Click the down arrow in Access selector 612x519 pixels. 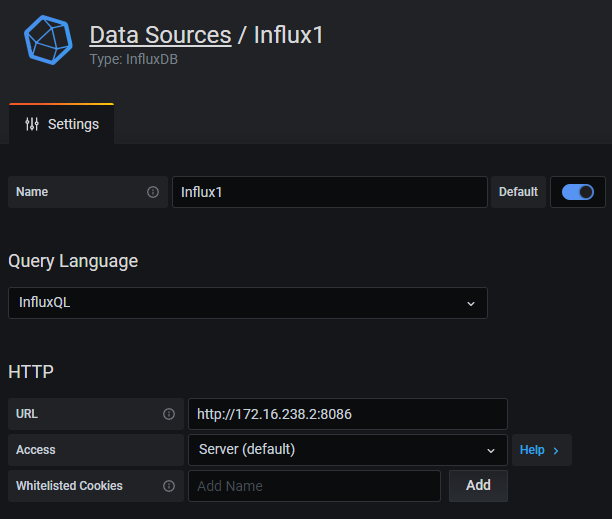tap(491, 450)
